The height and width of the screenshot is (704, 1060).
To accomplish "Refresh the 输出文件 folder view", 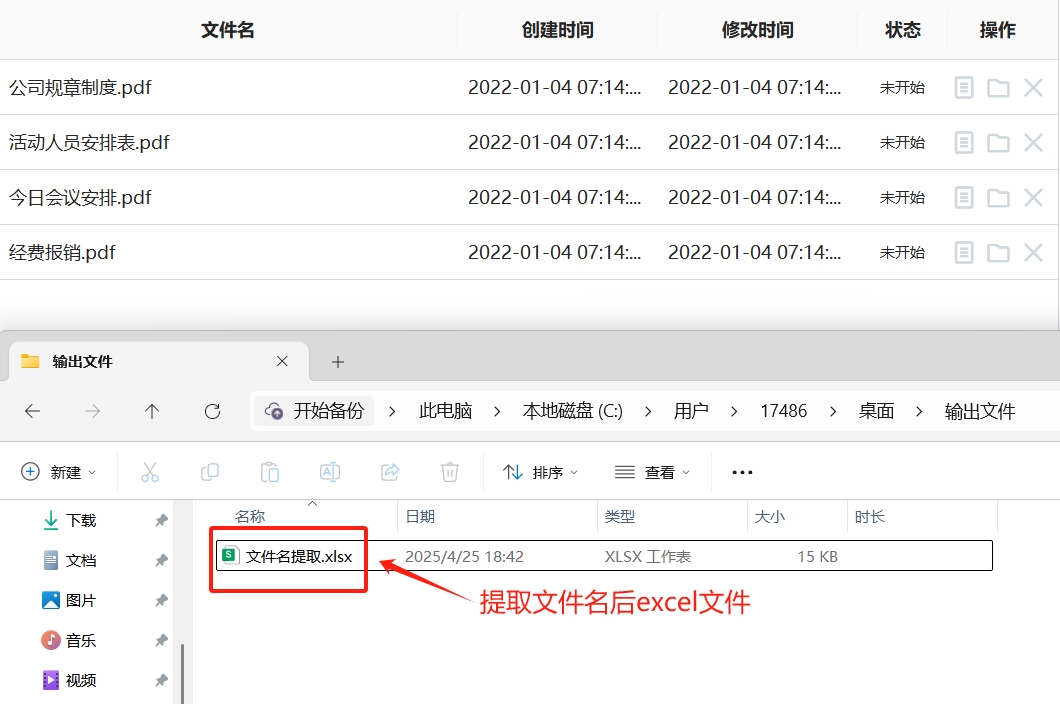I will (x=212, y=411).
